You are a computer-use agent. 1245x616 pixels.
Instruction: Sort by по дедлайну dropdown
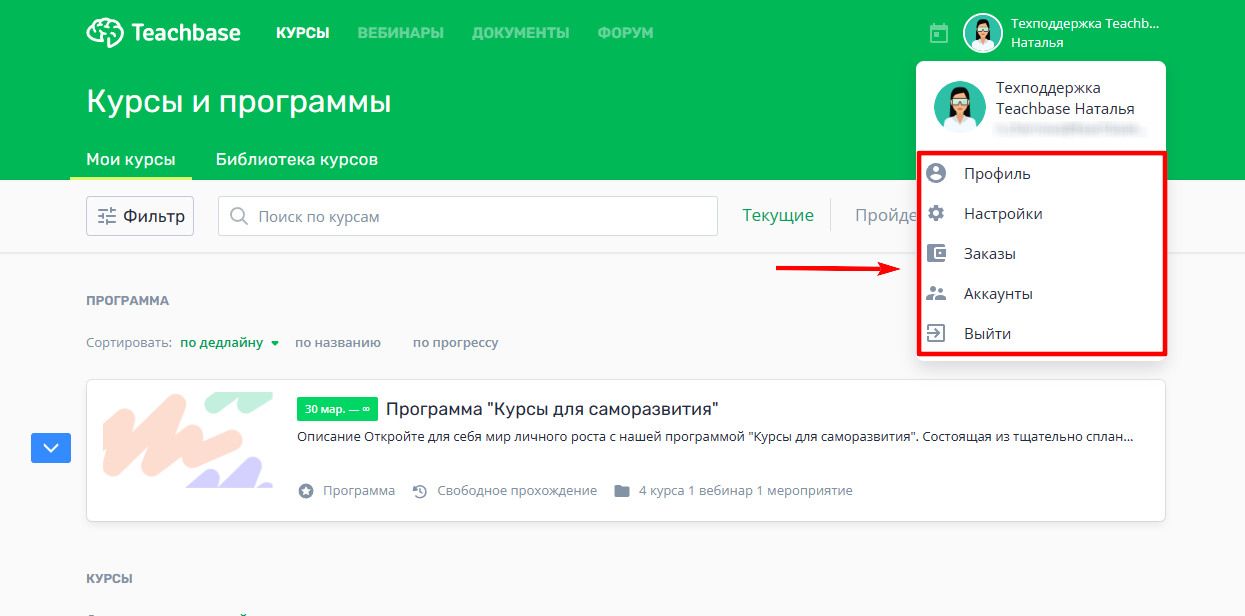229,342
